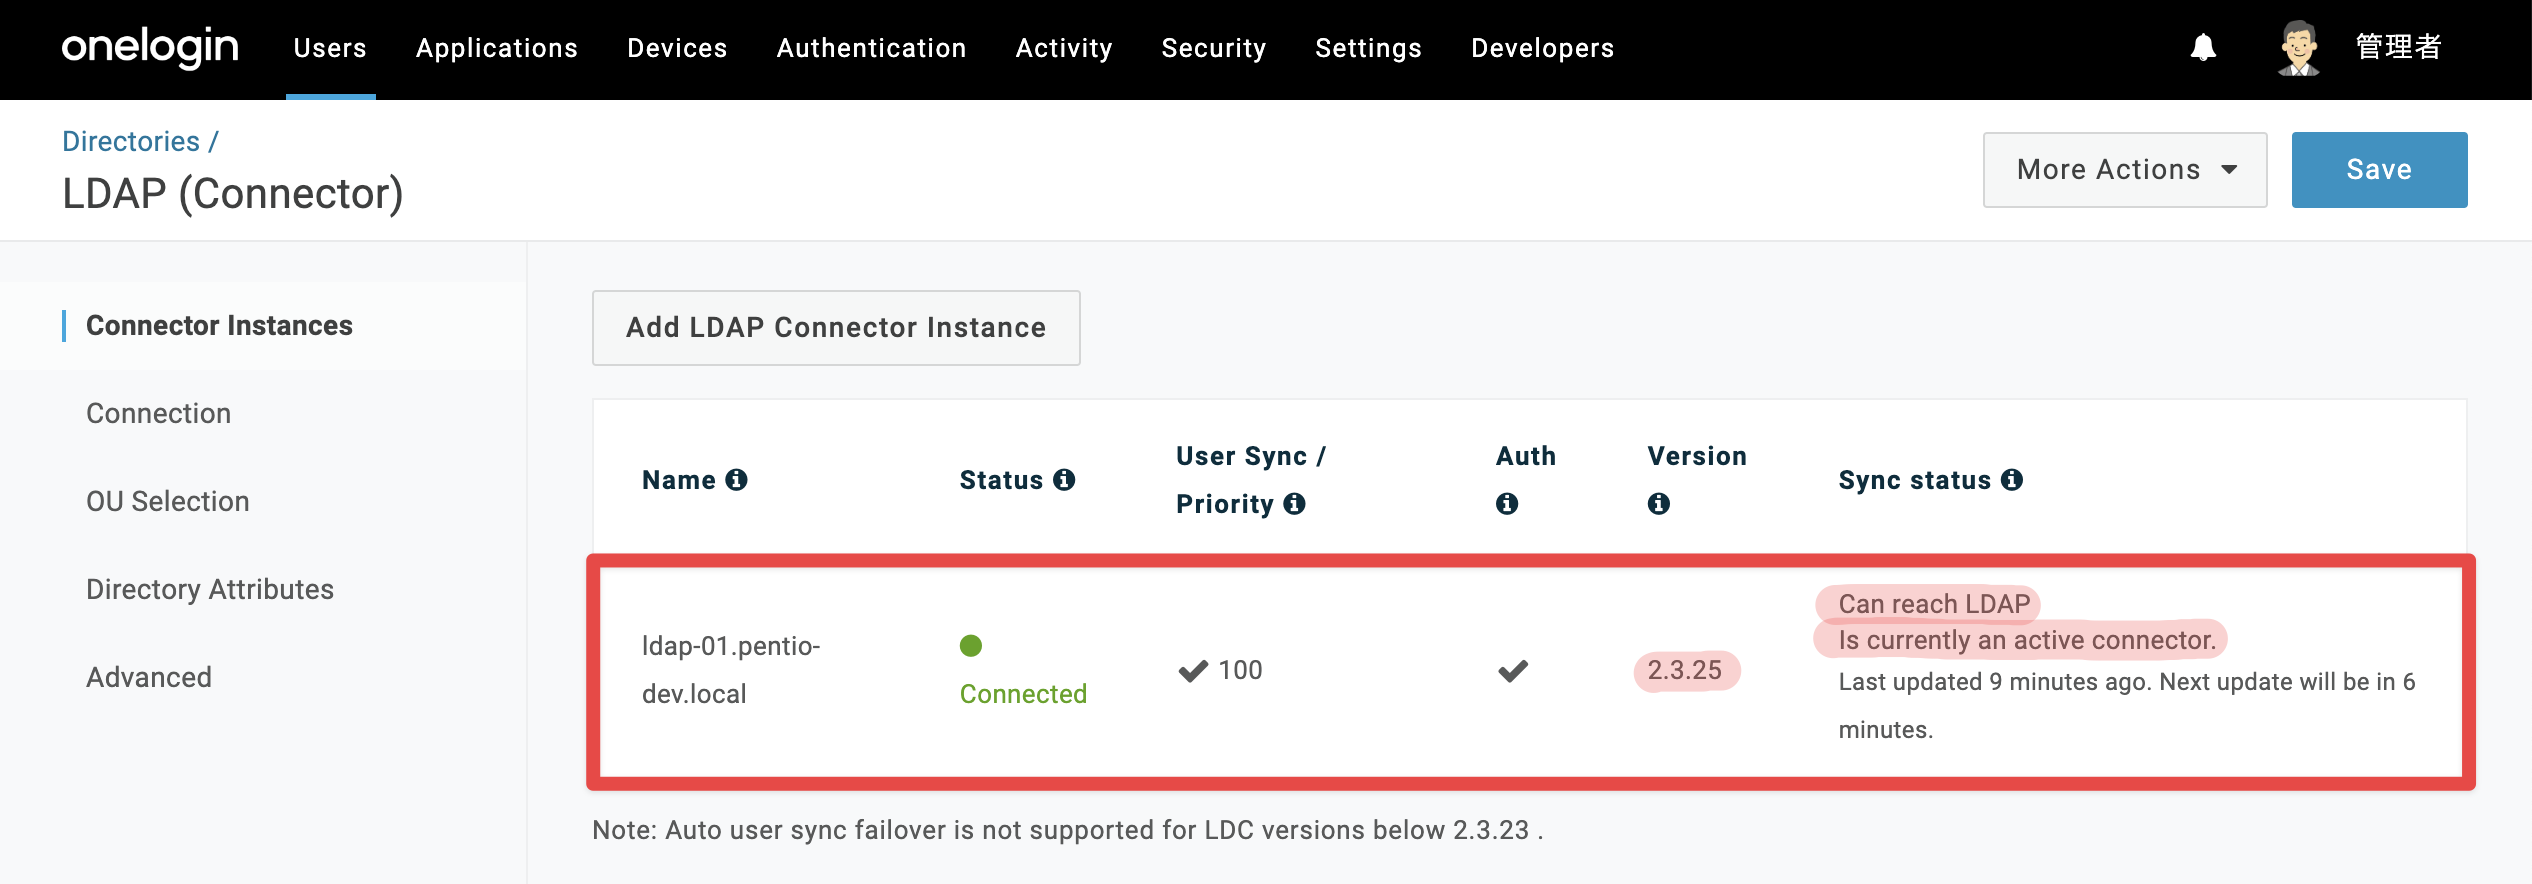Open the Security menu
2532x884 pixels.
click(1214, 48)
